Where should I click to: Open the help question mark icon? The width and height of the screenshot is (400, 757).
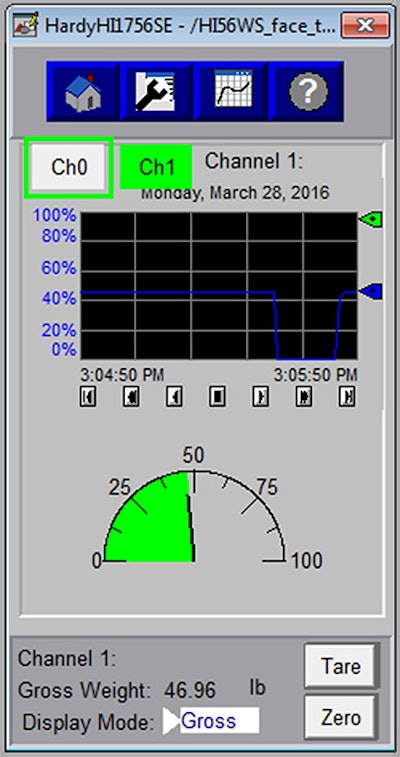(x=307, y=91)
